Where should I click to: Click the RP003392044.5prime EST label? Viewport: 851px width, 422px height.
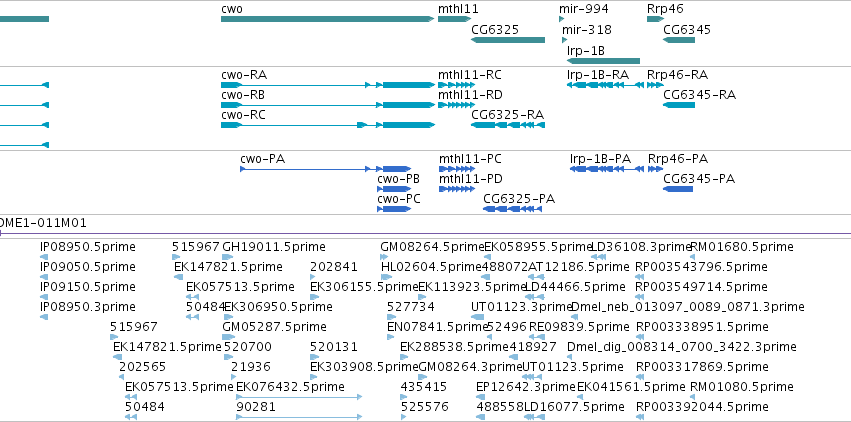click(702, 407)
